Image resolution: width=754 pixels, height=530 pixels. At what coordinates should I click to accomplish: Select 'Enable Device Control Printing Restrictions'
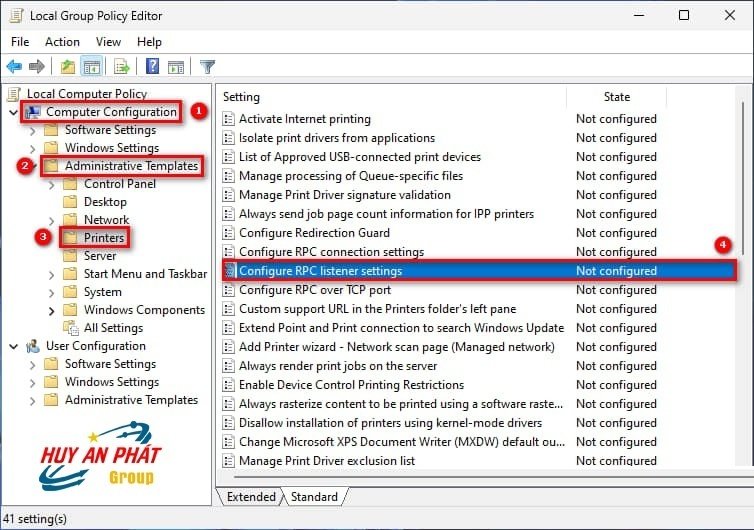(x=352, y=385)
